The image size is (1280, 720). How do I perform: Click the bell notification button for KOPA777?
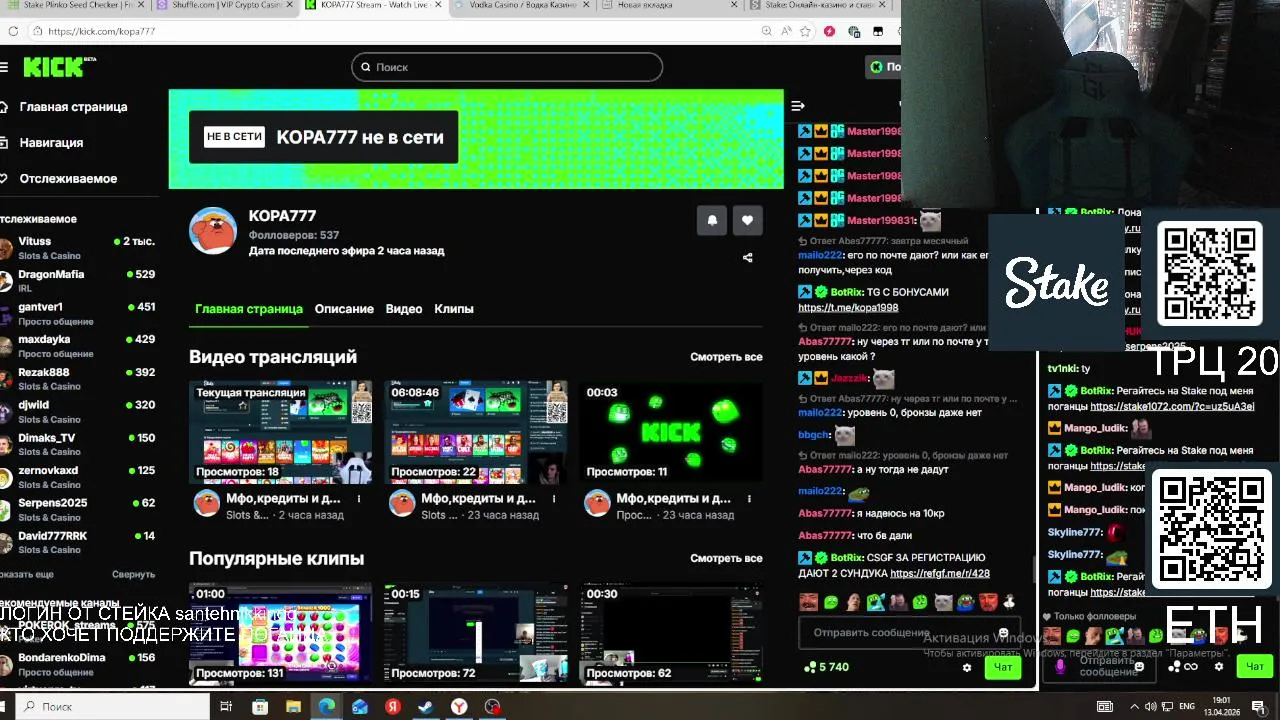712,221
